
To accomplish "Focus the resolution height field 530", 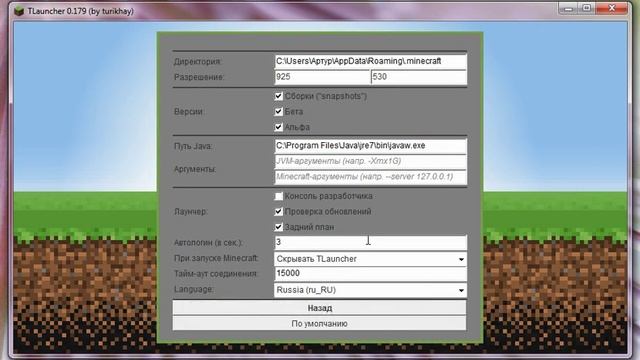I will [419, 77].
